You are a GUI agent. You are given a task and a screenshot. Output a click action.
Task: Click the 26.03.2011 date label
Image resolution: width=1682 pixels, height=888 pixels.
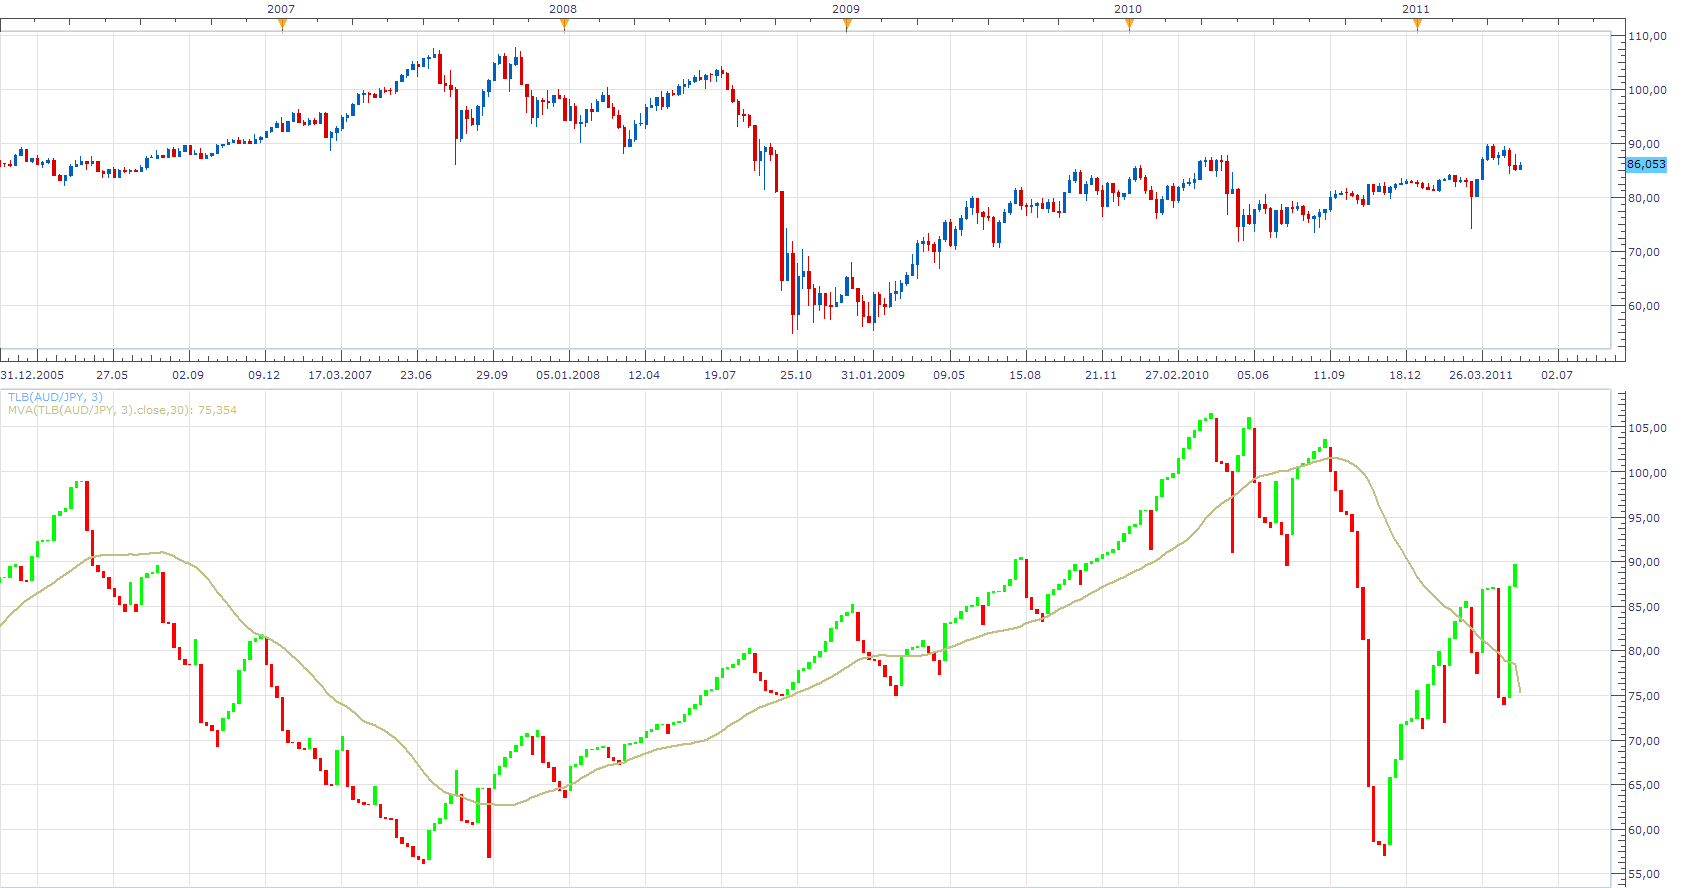1481,375
